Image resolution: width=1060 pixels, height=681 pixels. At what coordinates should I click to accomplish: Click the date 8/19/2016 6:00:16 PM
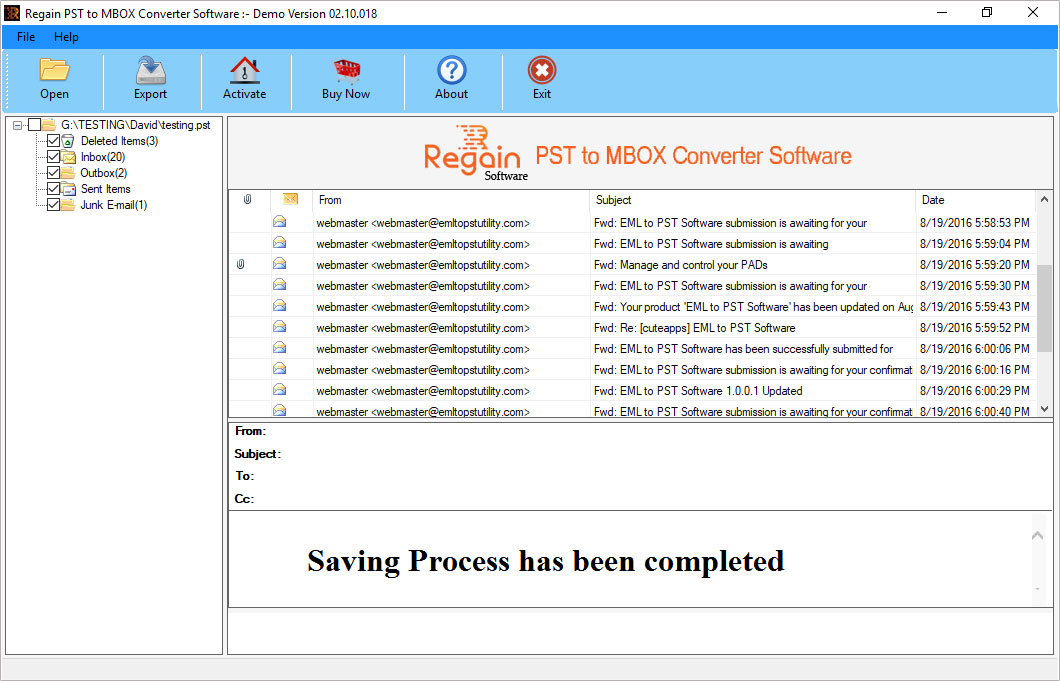[x=974, y=369]
